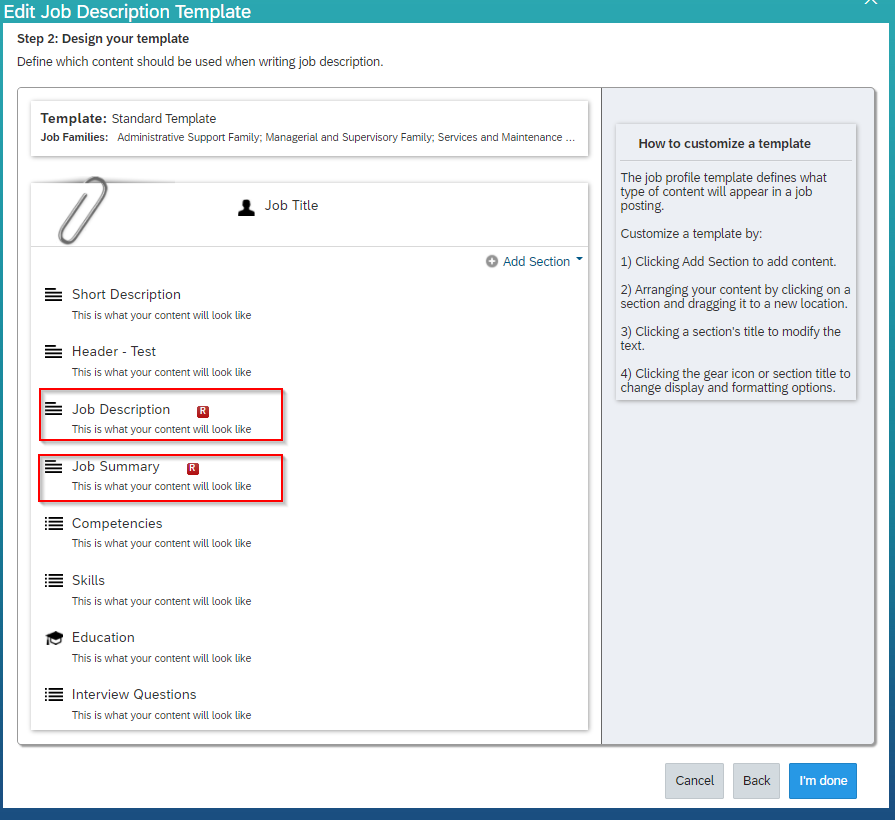Viewport: 895px width, 820px height.
Task: Click the Header - Test section lines icon
Action: click(53, 352)
